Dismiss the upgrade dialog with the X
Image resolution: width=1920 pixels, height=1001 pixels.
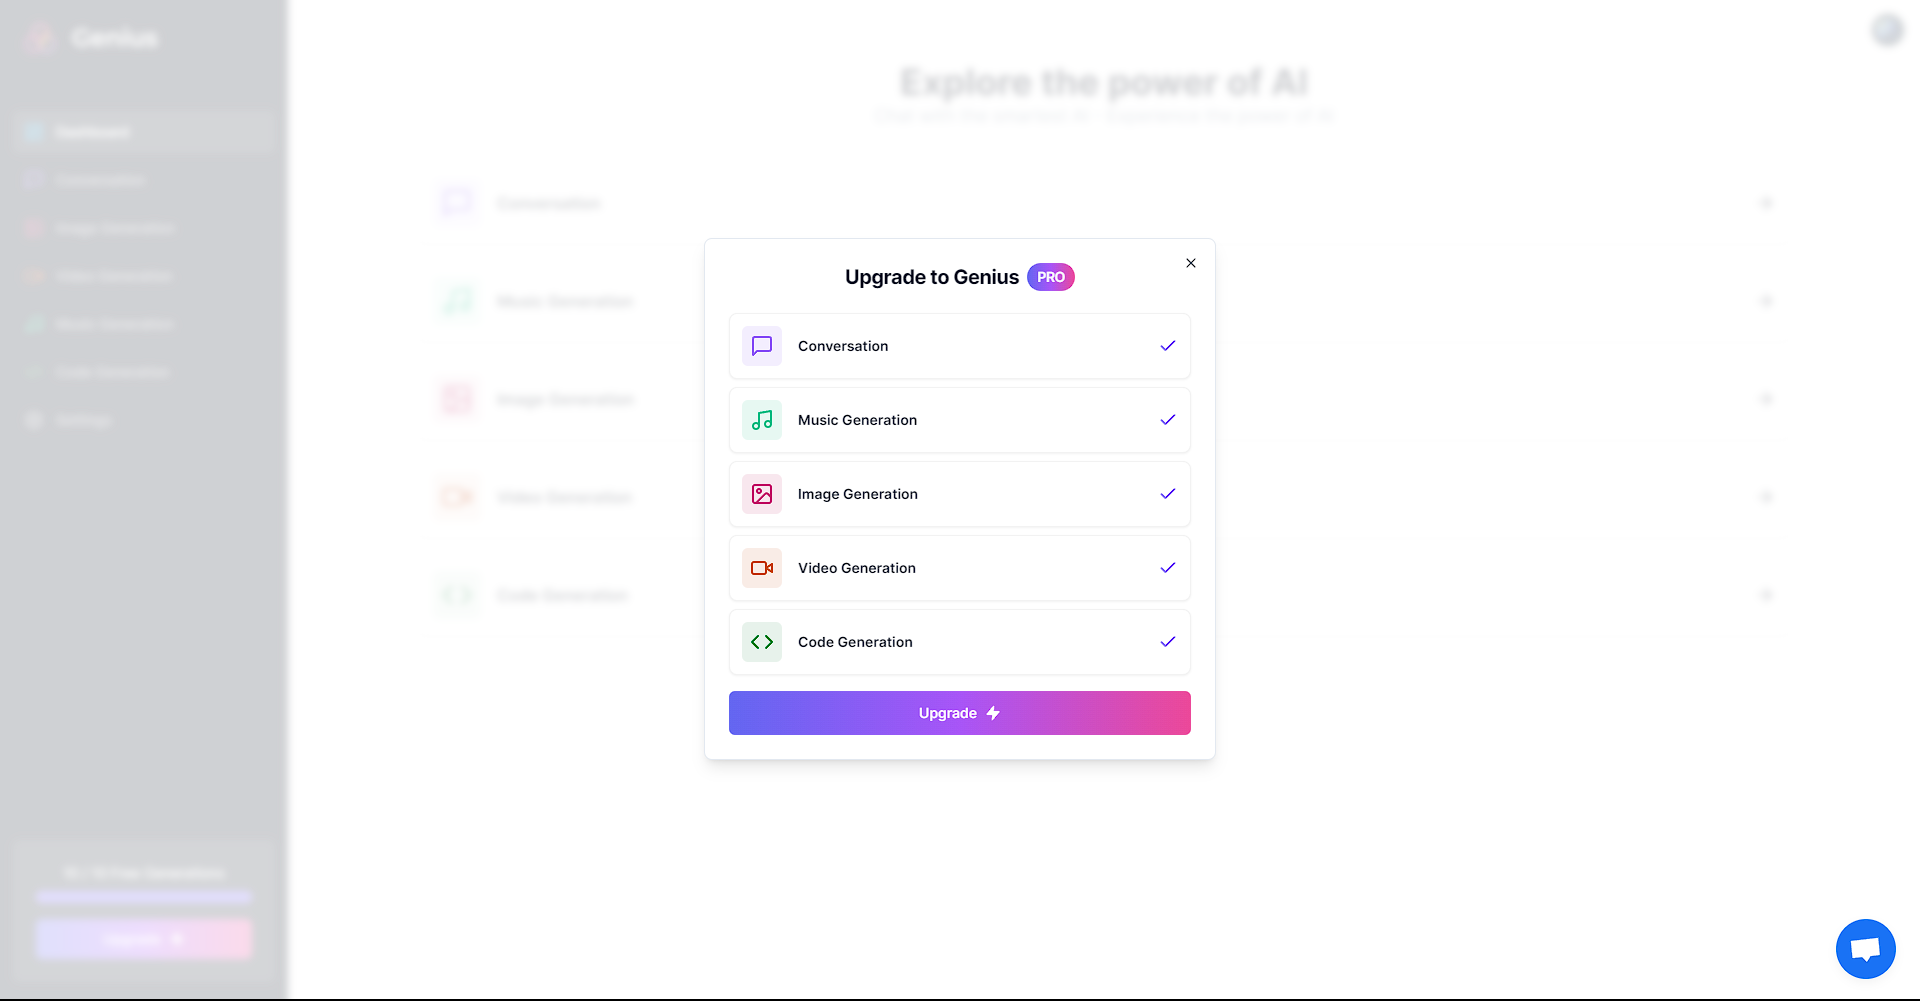pyautogui.click(x=1190, y=263)
